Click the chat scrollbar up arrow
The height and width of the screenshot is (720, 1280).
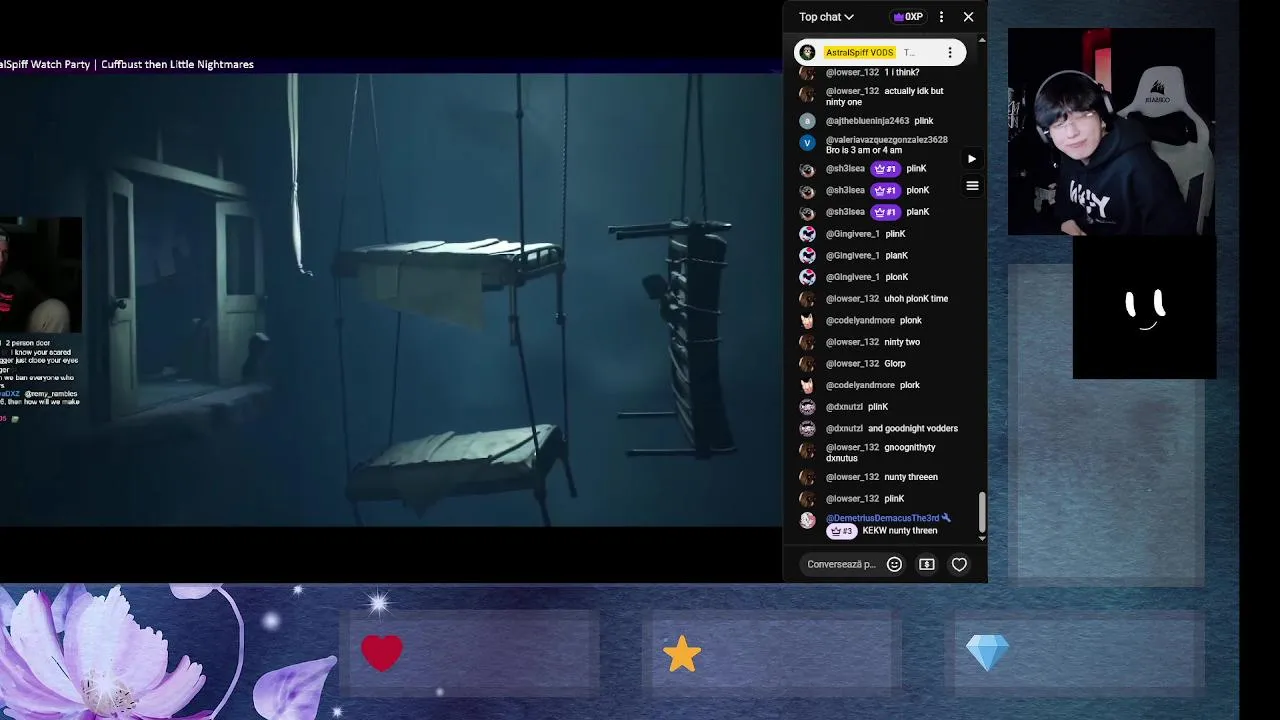click(x=981, y=40)
